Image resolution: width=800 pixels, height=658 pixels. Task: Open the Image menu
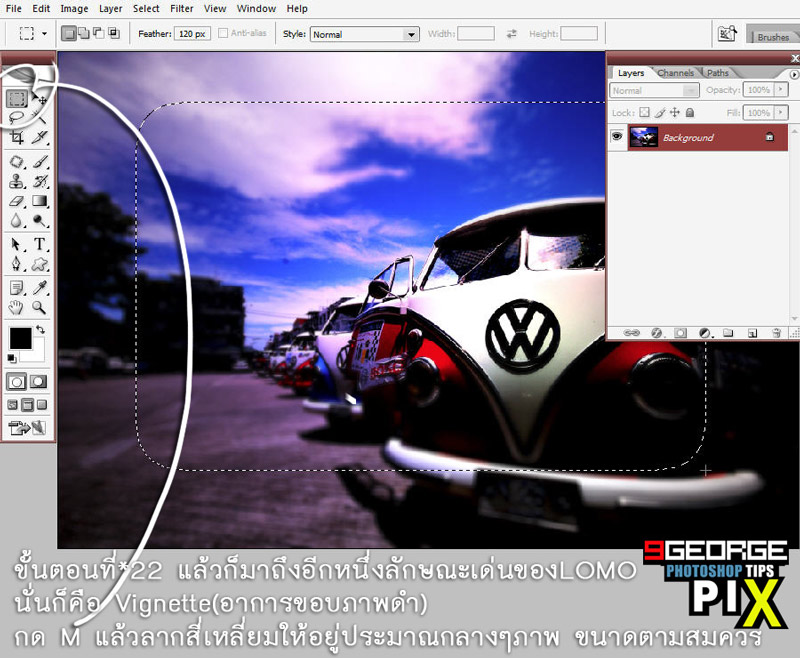[74, 9]
